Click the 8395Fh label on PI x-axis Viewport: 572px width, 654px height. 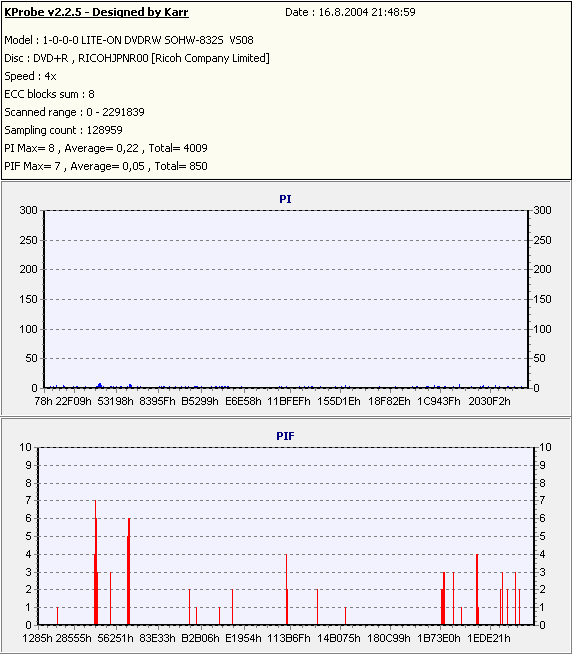coord(157,401)
